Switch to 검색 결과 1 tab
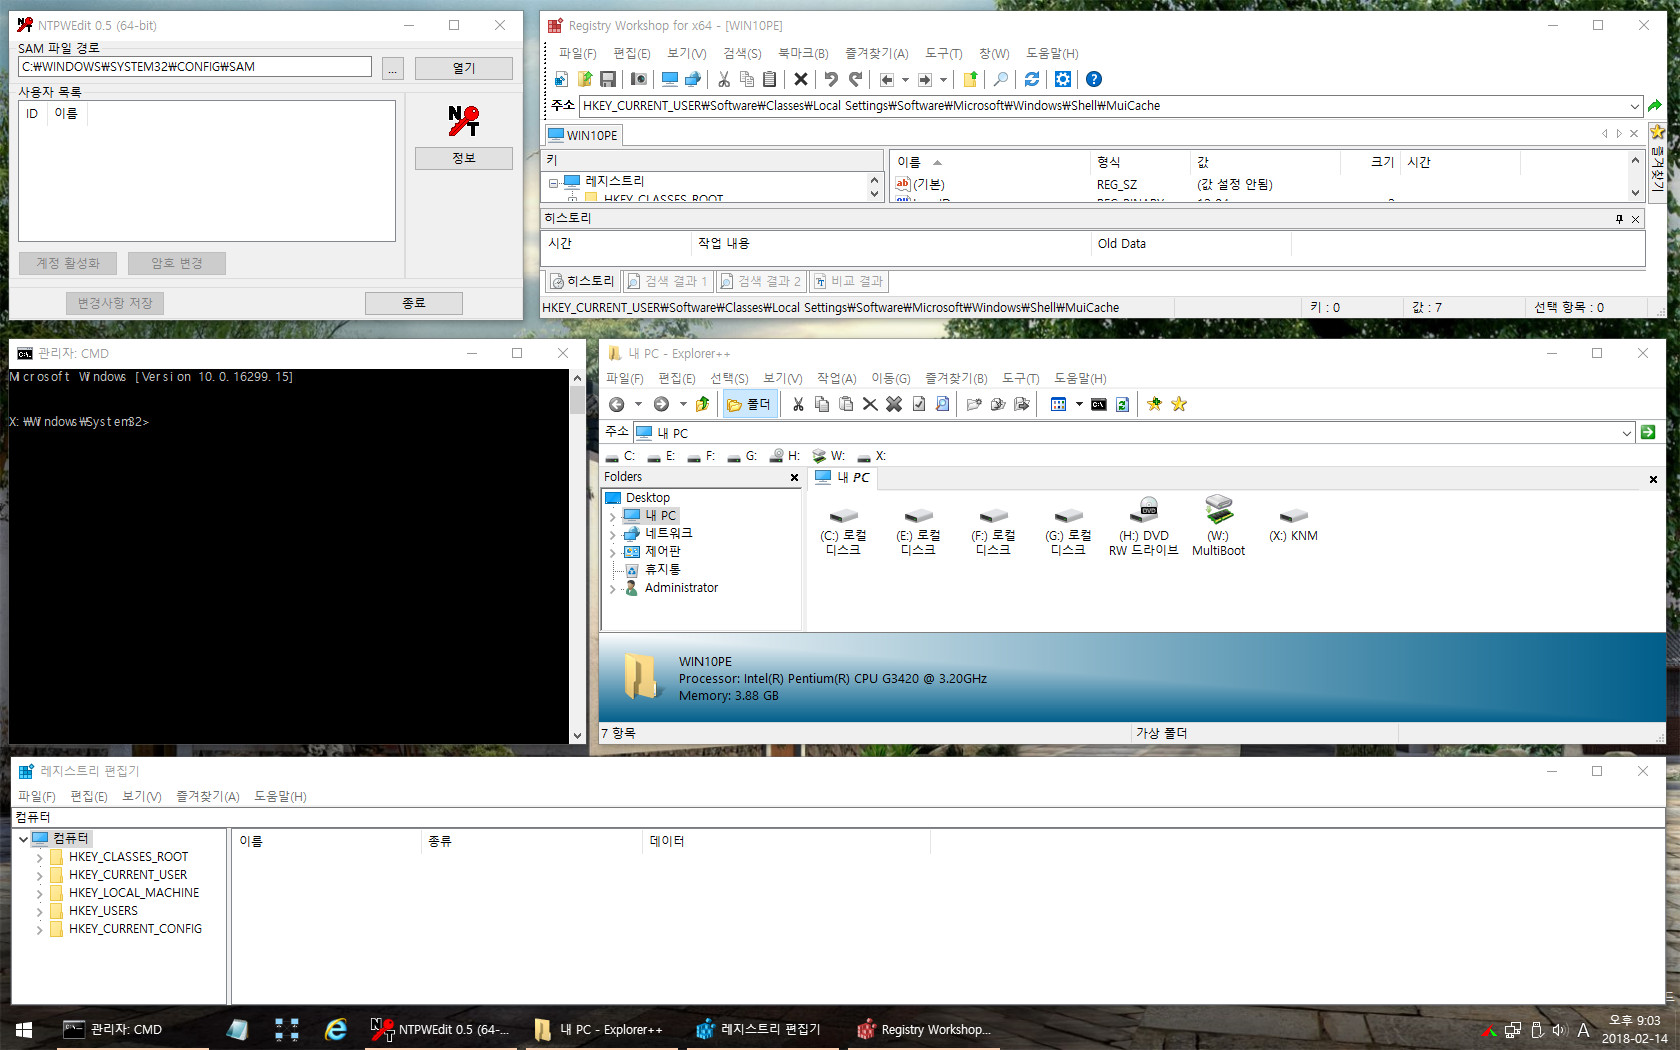This screenshot has width=1680, height=1050. point(667,281)
